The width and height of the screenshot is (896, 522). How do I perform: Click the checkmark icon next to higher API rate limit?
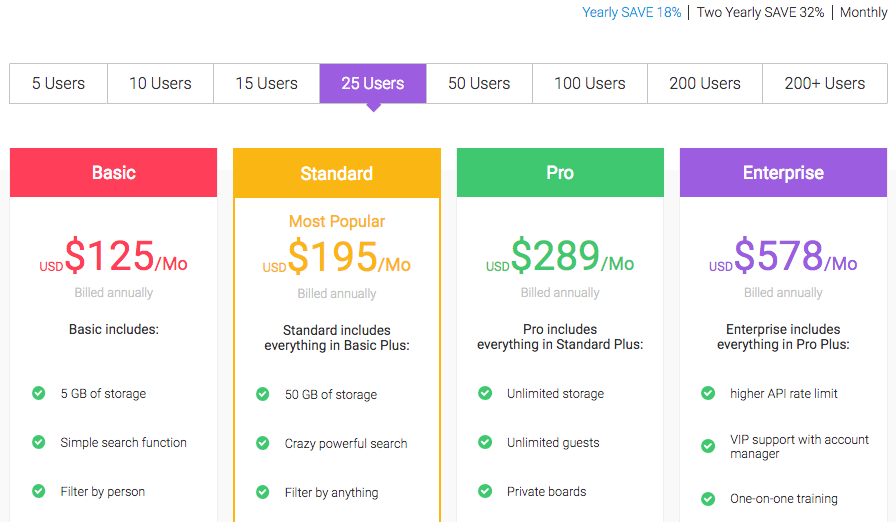(708, 393)
